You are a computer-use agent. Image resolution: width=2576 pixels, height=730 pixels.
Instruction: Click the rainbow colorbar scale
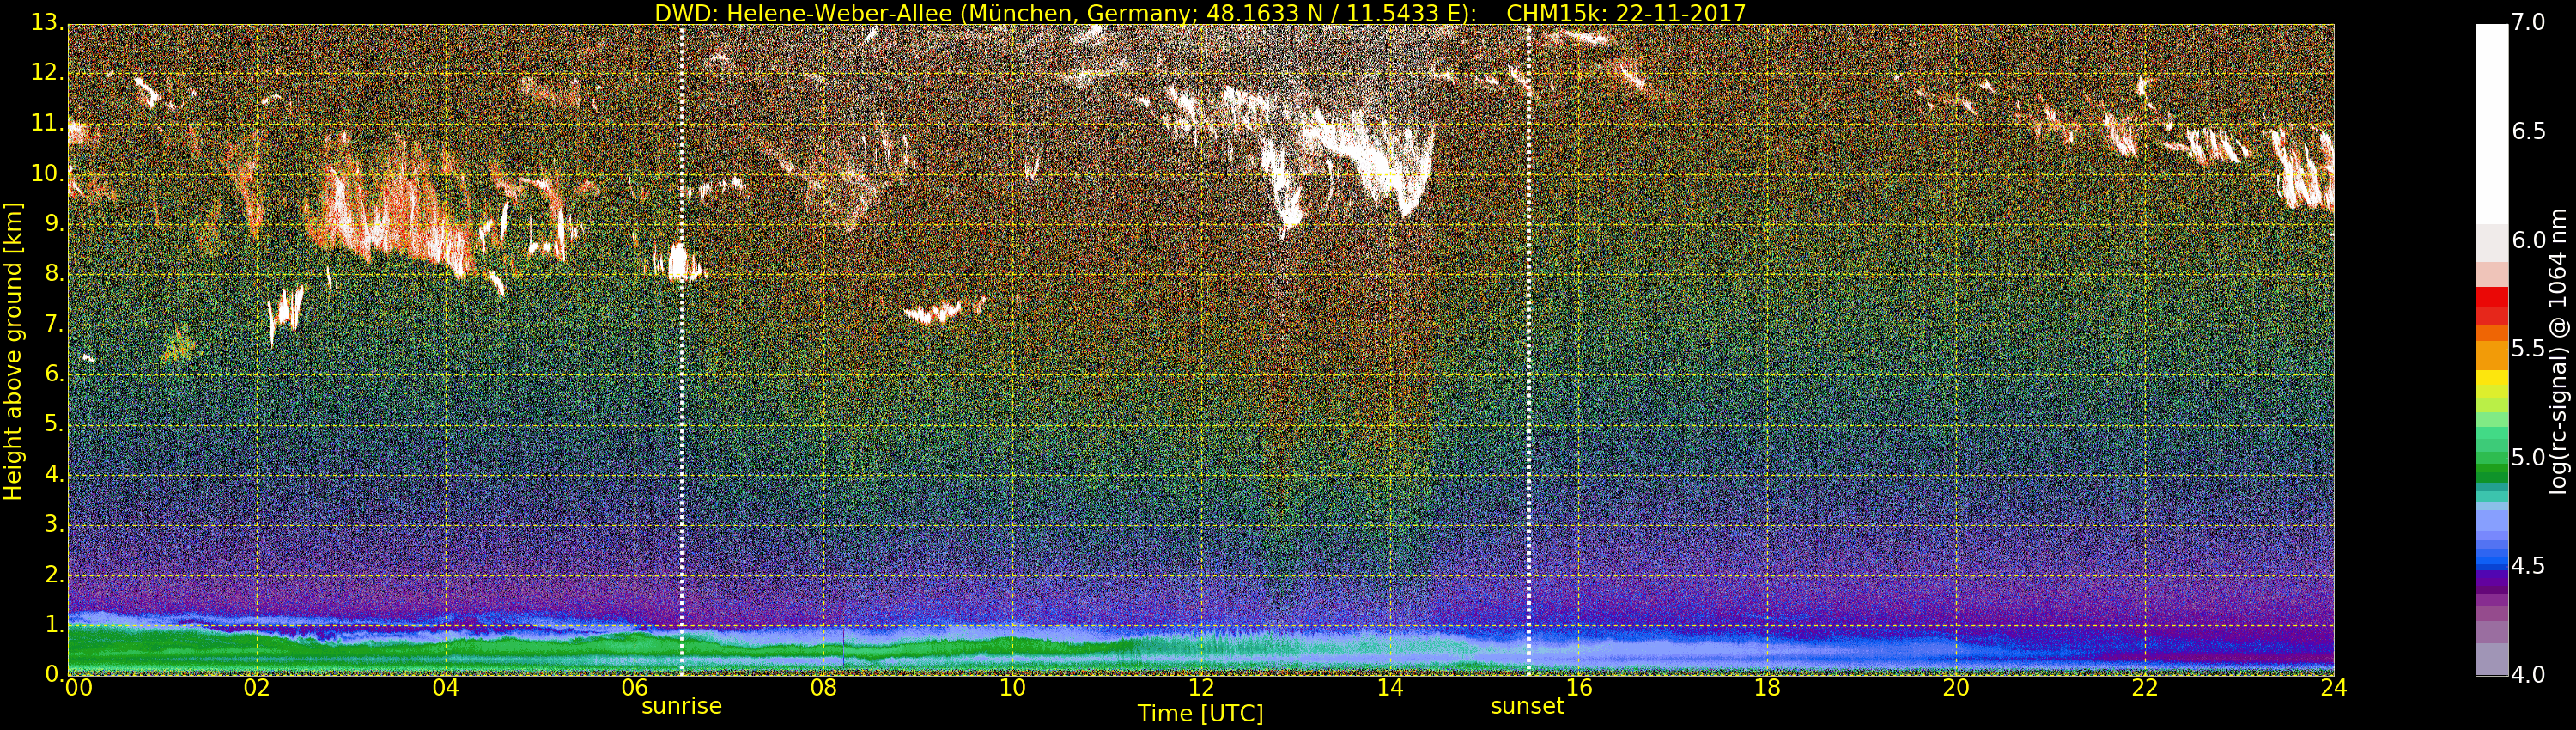click(2491, 350)
